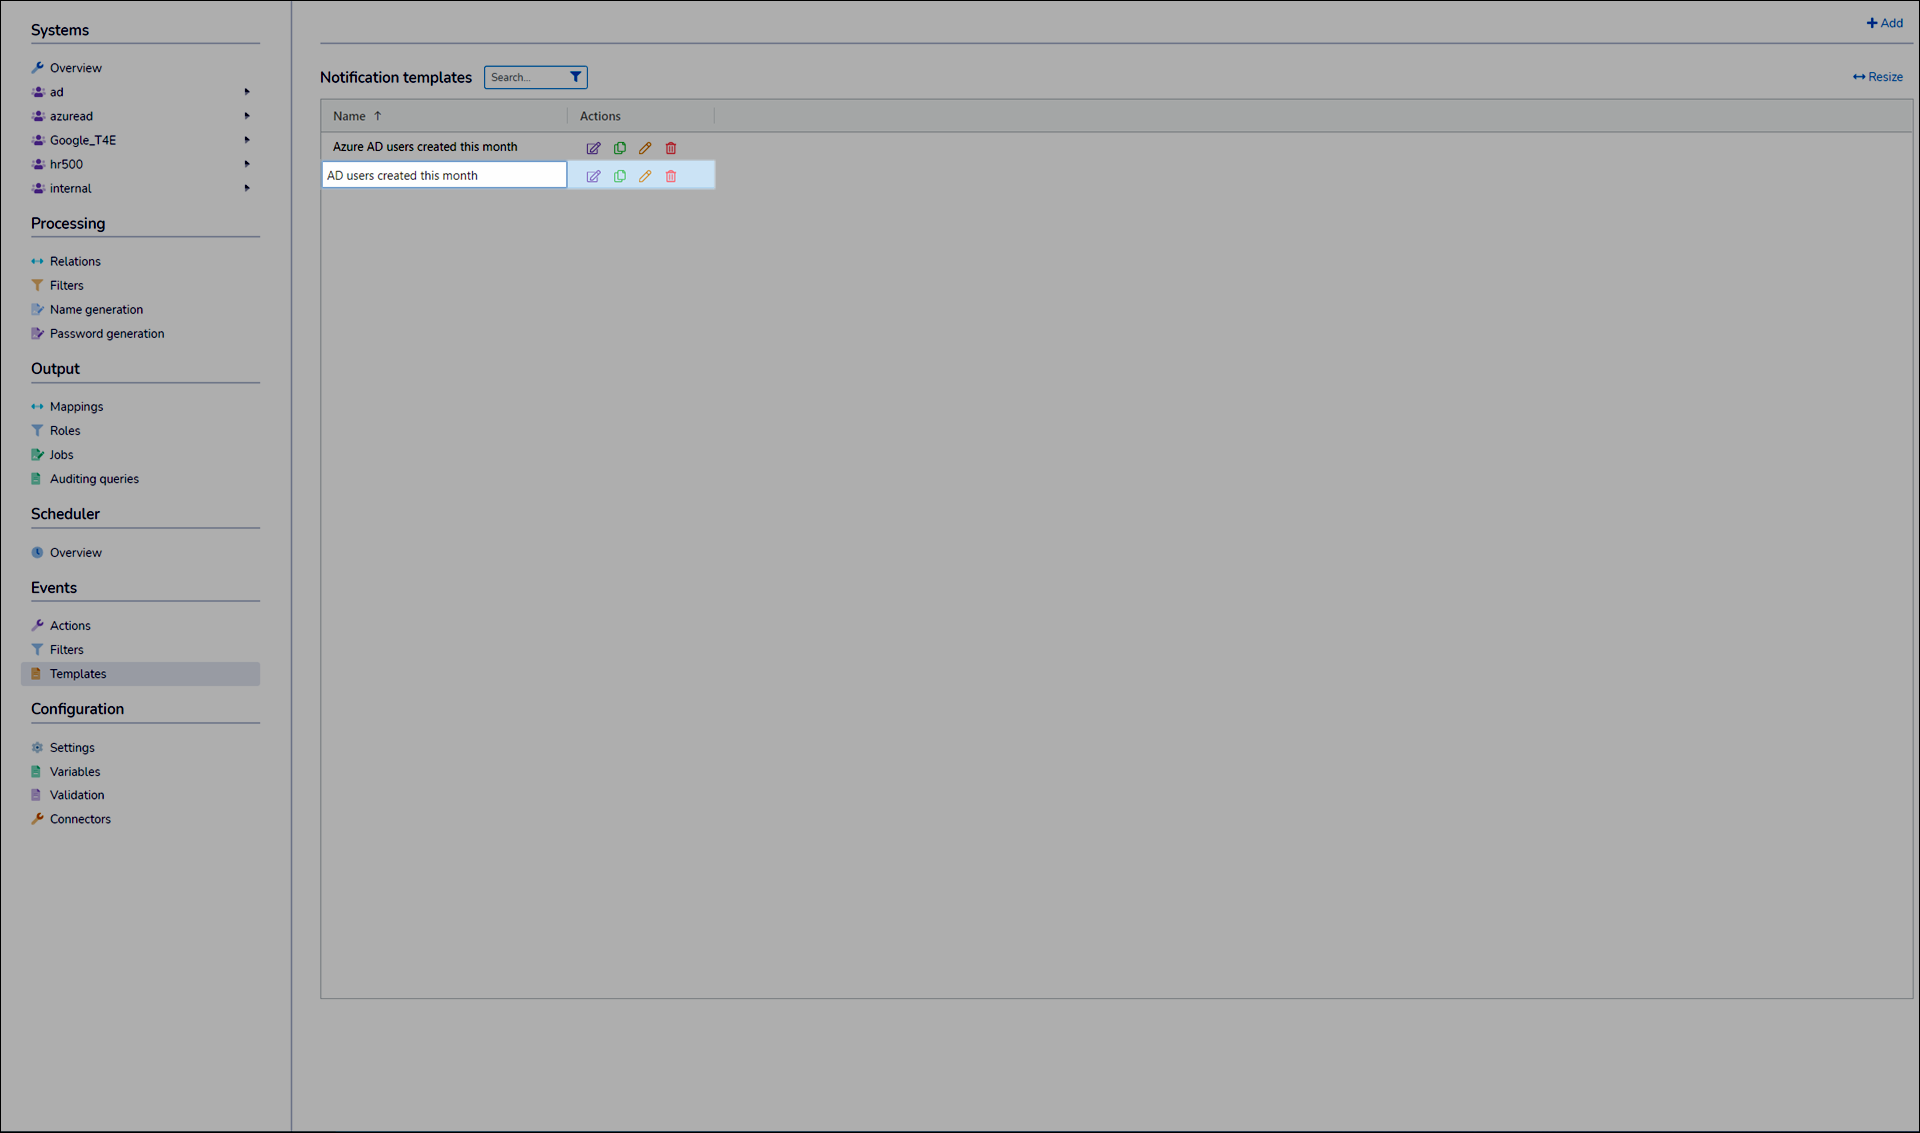Image resolution: width=1920 pixels, height=1133 pixels.
Task: Open Auditing queries in Output section
Action: (x=94, y=479)
